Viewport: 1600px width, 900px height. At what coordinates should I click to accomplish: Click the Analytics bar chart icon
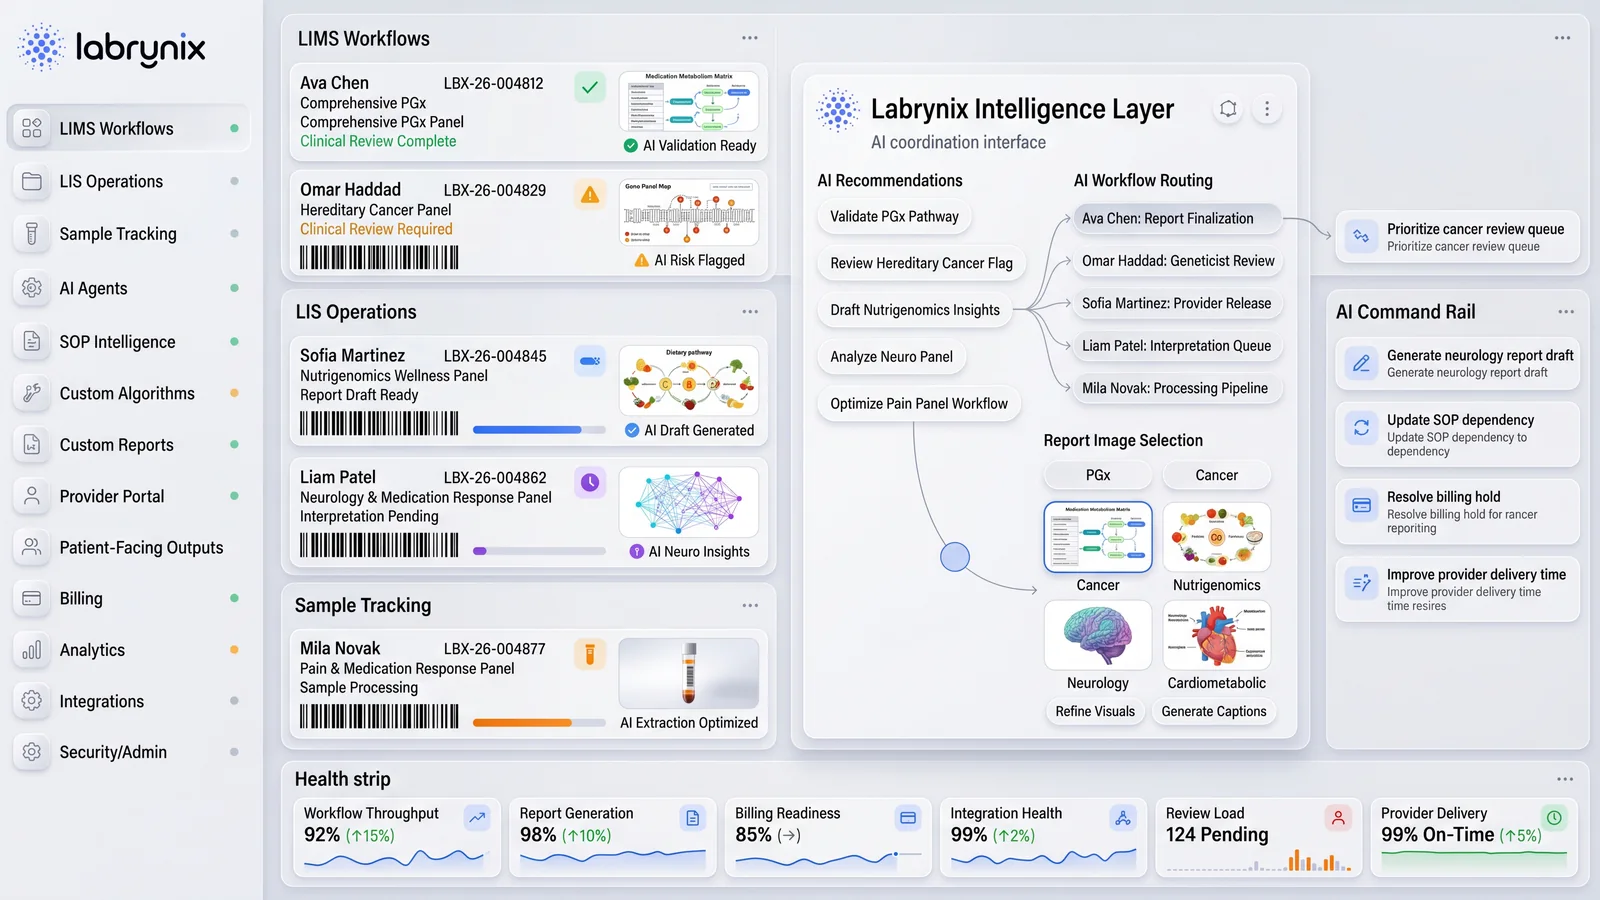click(x=32, y=650)
